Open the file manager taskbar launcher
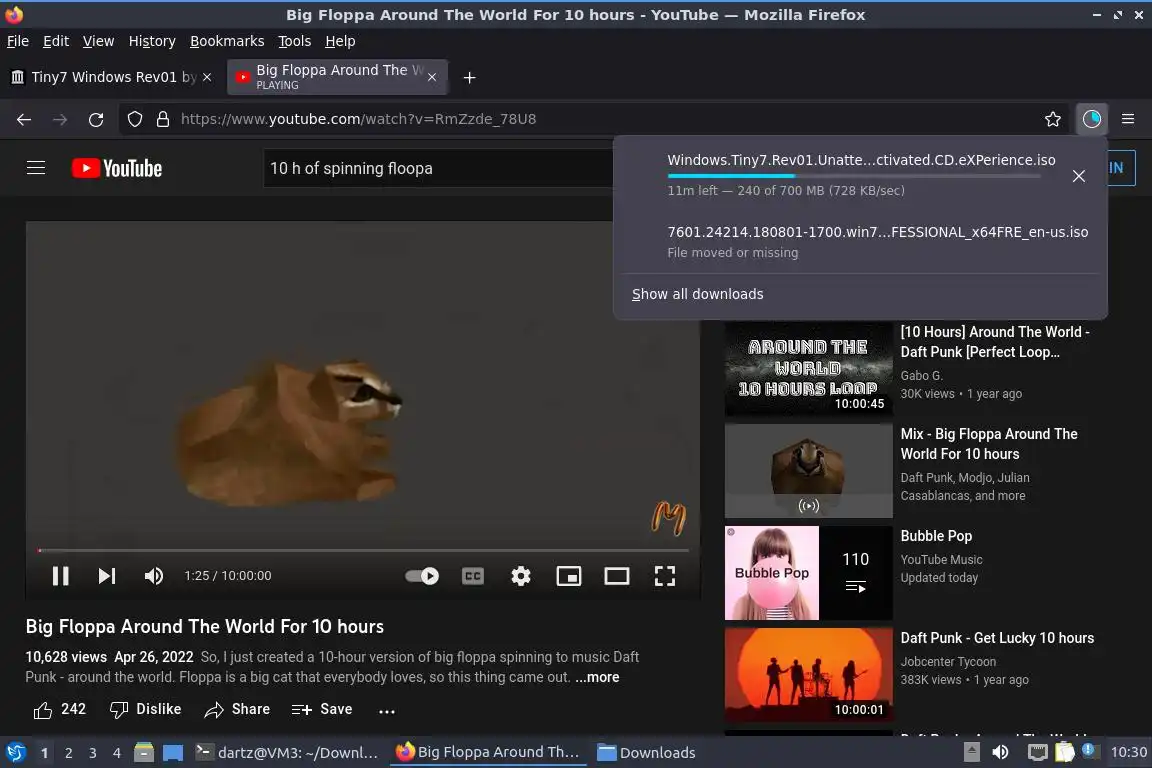Screen dimensions: 1152x768 click(144, 753)
